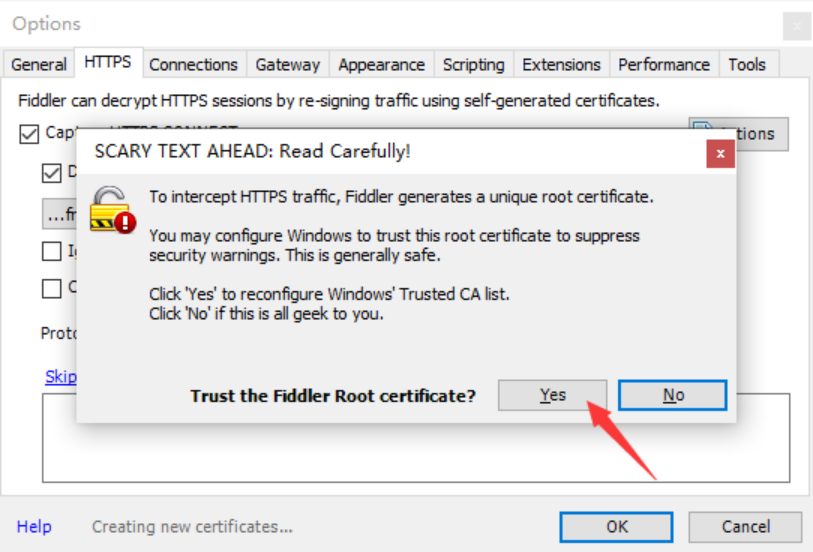The width and height of the screenshot is (813, 552).
Task: Open the '...fr' processes dropdown
Action: 60,213
